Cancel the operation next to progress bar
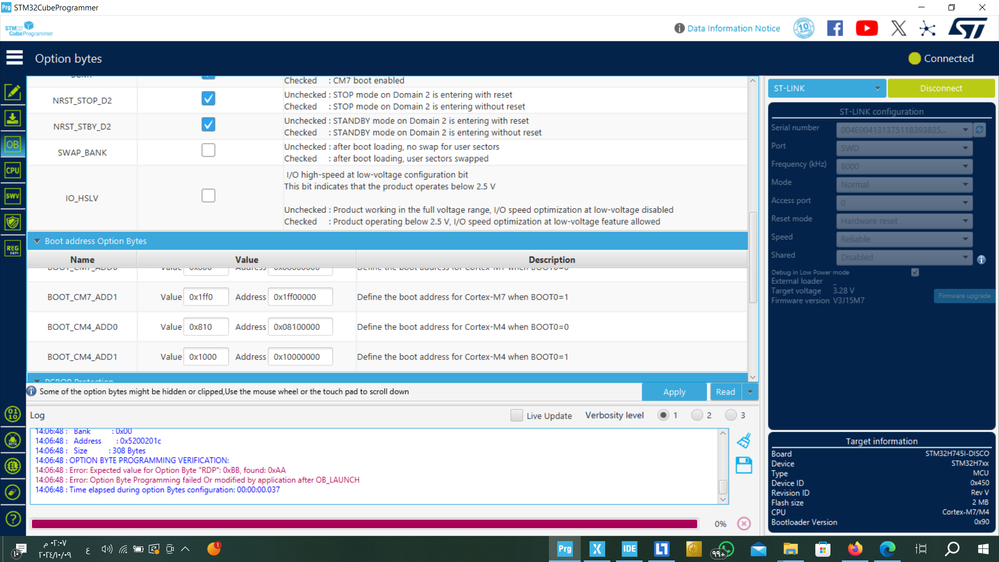This screenshot has height=562, width=999. (x=744, y=523)
